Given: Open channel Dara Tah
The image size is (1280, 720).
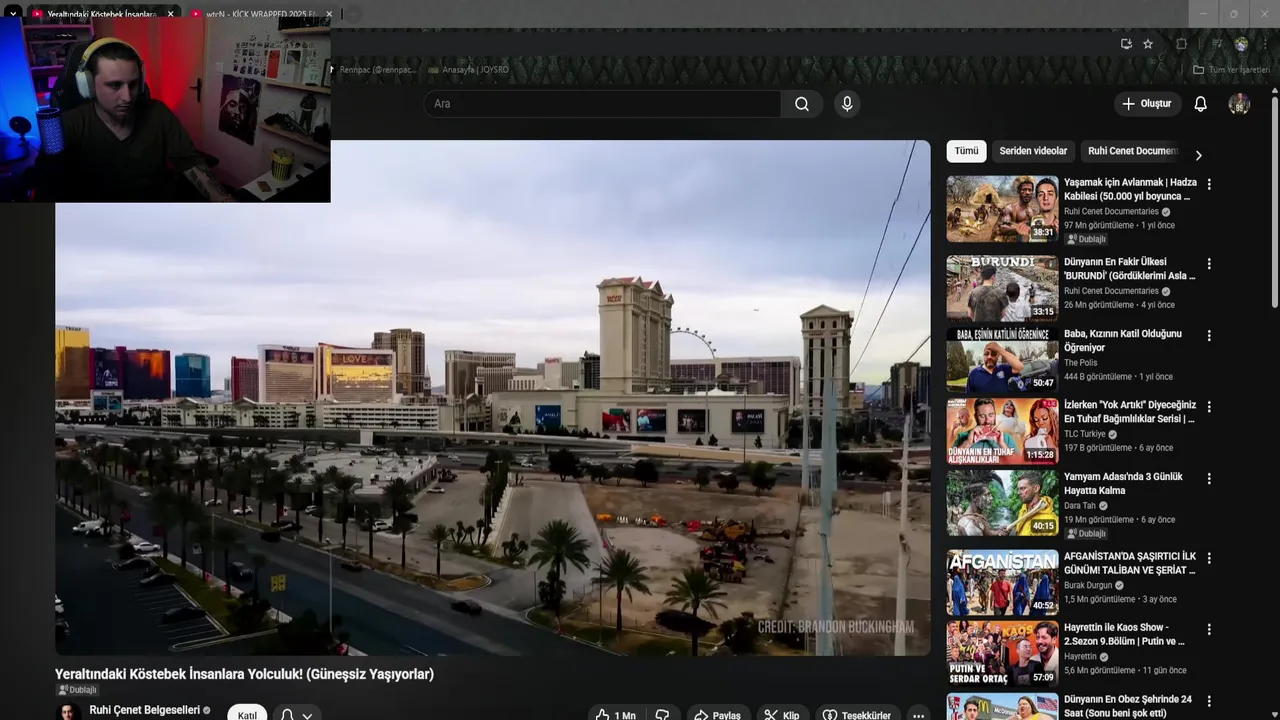Looking at the screenshot, I should click(x=1080, y=506).
